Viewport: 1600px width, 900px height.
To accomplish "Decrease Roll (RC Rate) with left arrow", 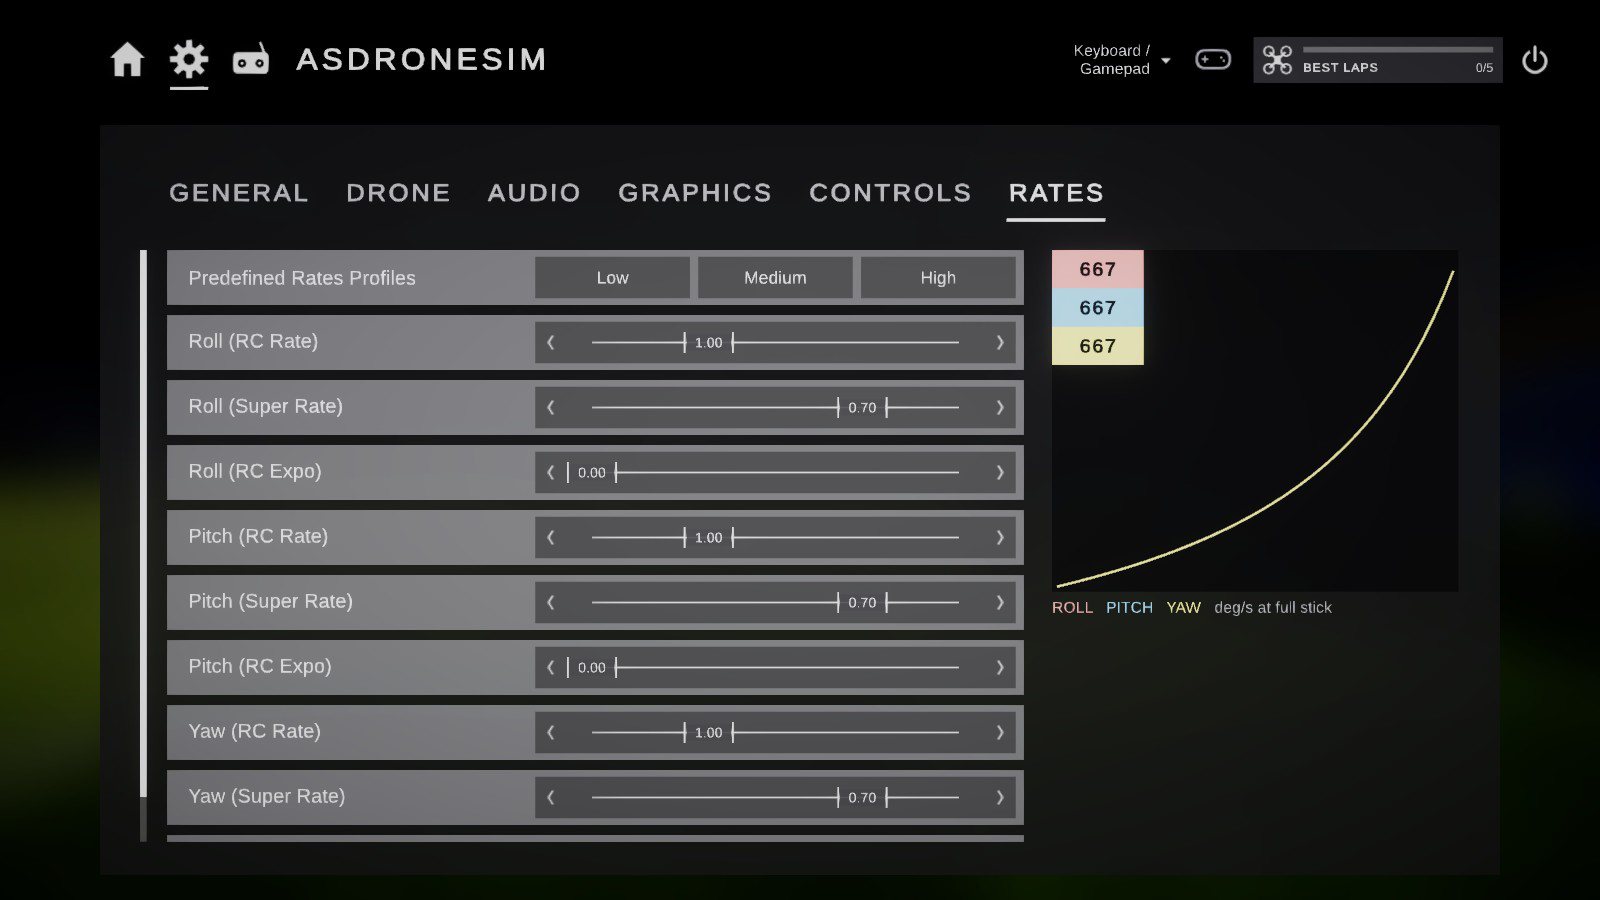I will [x=551, y=343].
